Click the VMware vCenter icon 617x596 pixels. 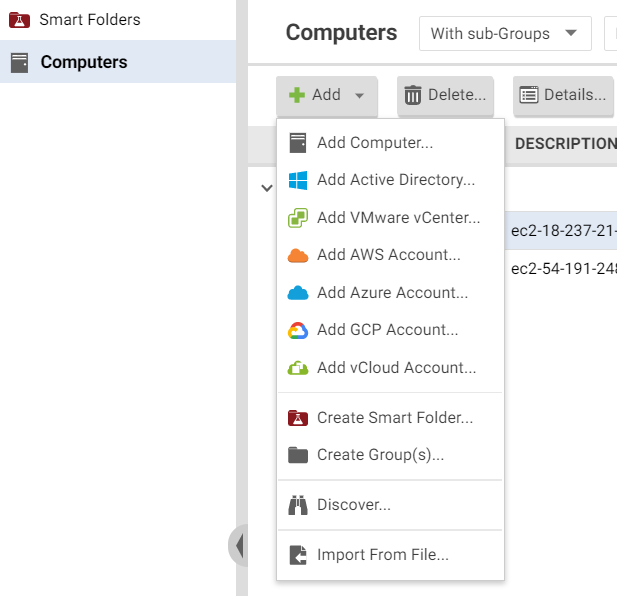pos(297,218)
